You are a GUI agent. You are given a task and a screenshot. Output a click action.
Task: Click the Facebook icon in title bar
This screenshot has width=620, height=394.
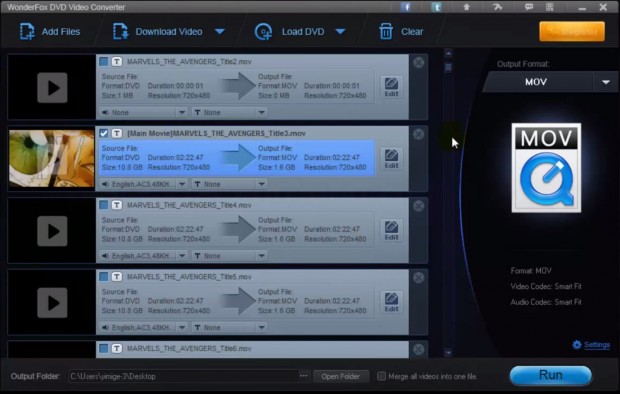click(406, 7)
